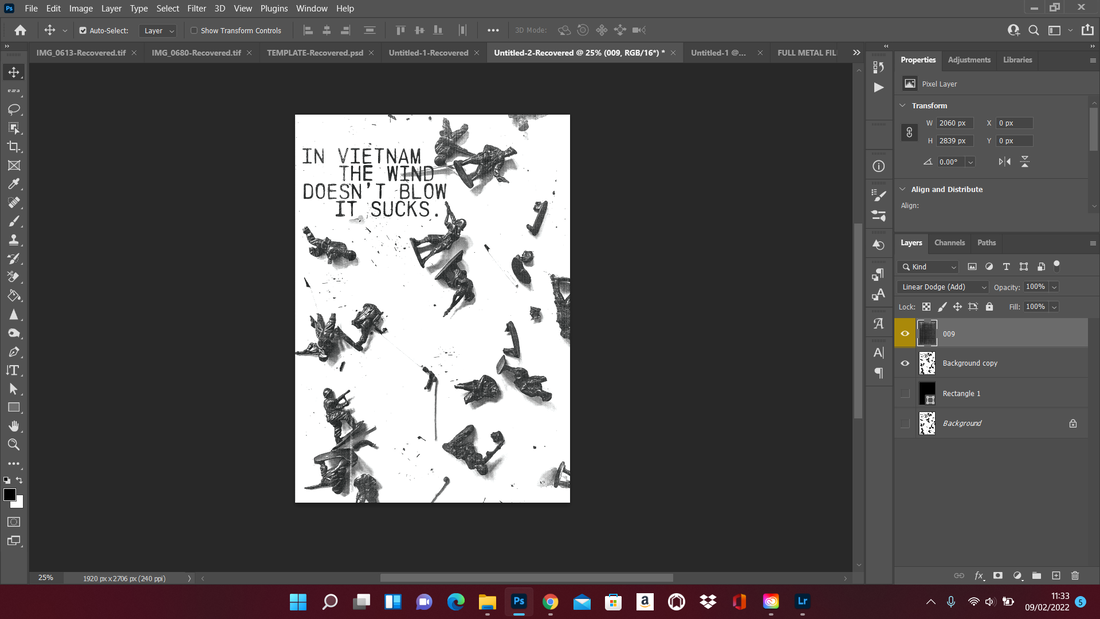Image resolution: width=1100 pixels, height=619 pixels.
Task: Click the Share icon at top right
Action: tap(1087, 30)
